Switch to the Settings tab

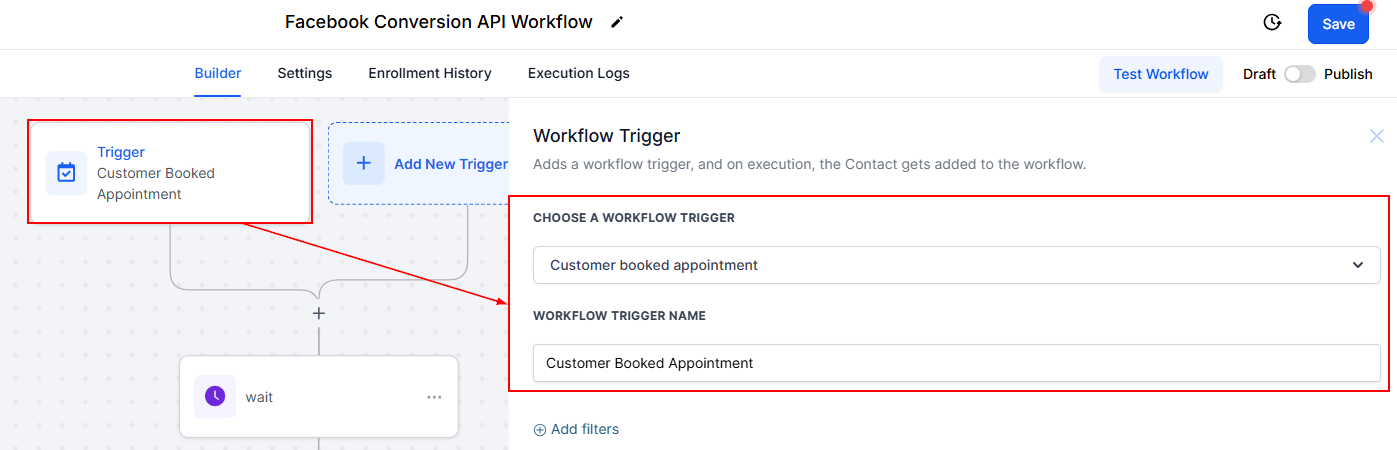[305, 73]
